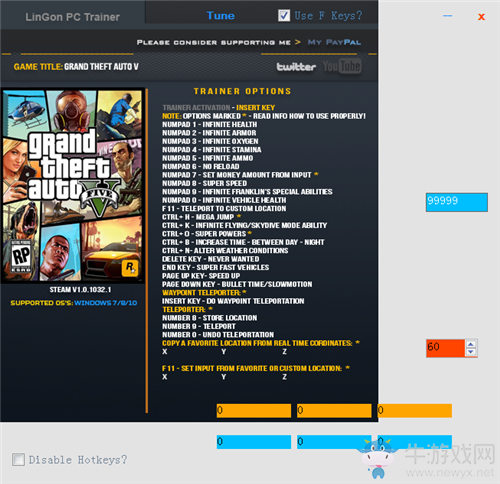Decrease the 60 value with down arrow

(471, 352)
